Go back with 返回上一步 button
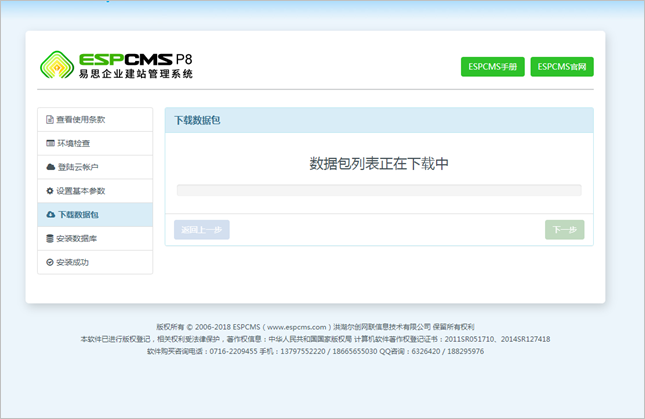Viewport: 645px width, 419px height. tap(202, 230)
